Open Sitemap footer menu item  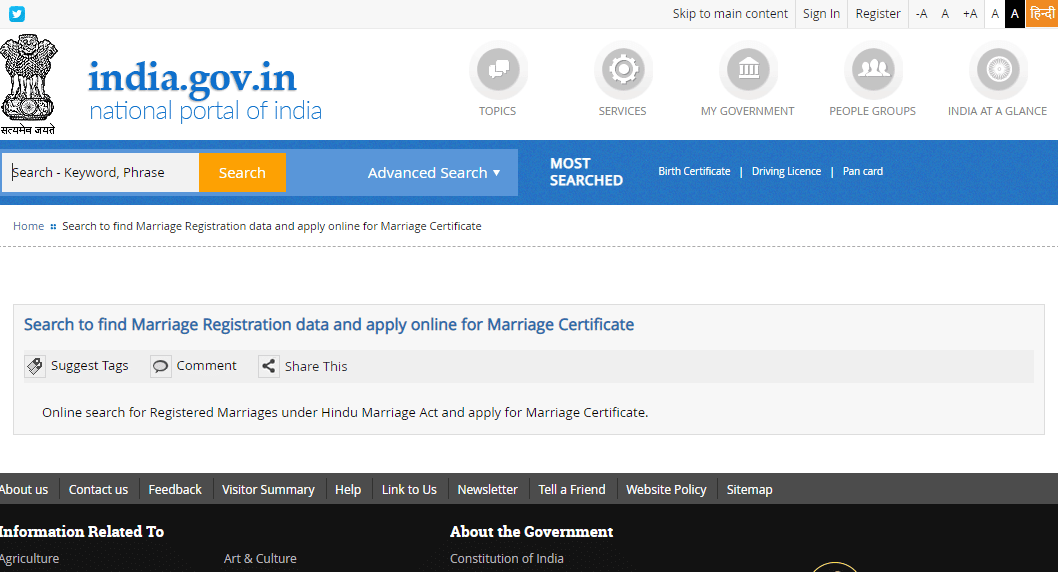(x=749, y=490)
